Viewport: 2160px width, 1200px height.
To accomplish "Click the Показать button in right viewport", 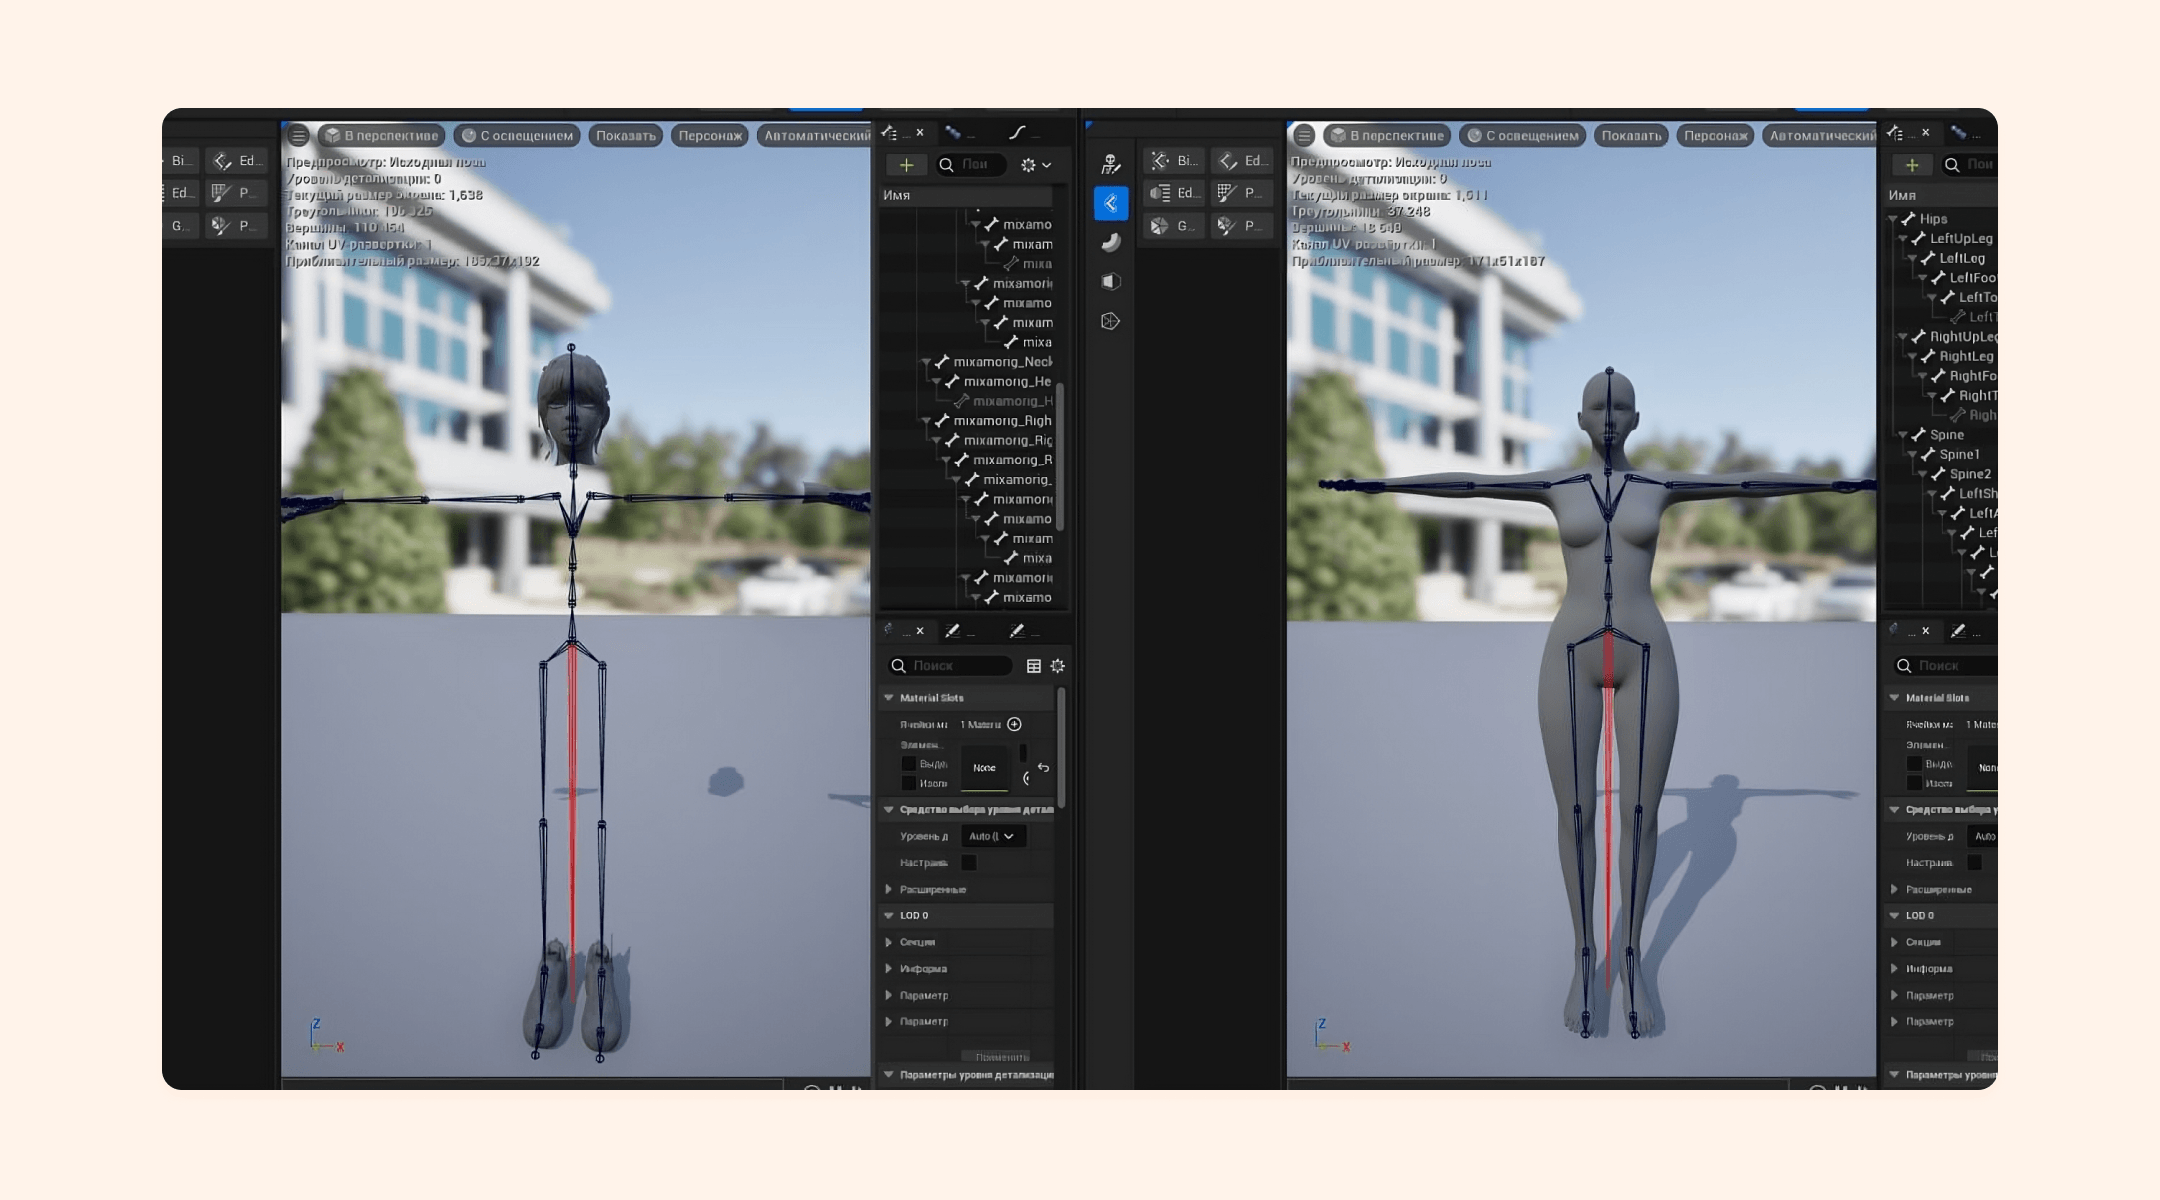I will coord(1630,136).
